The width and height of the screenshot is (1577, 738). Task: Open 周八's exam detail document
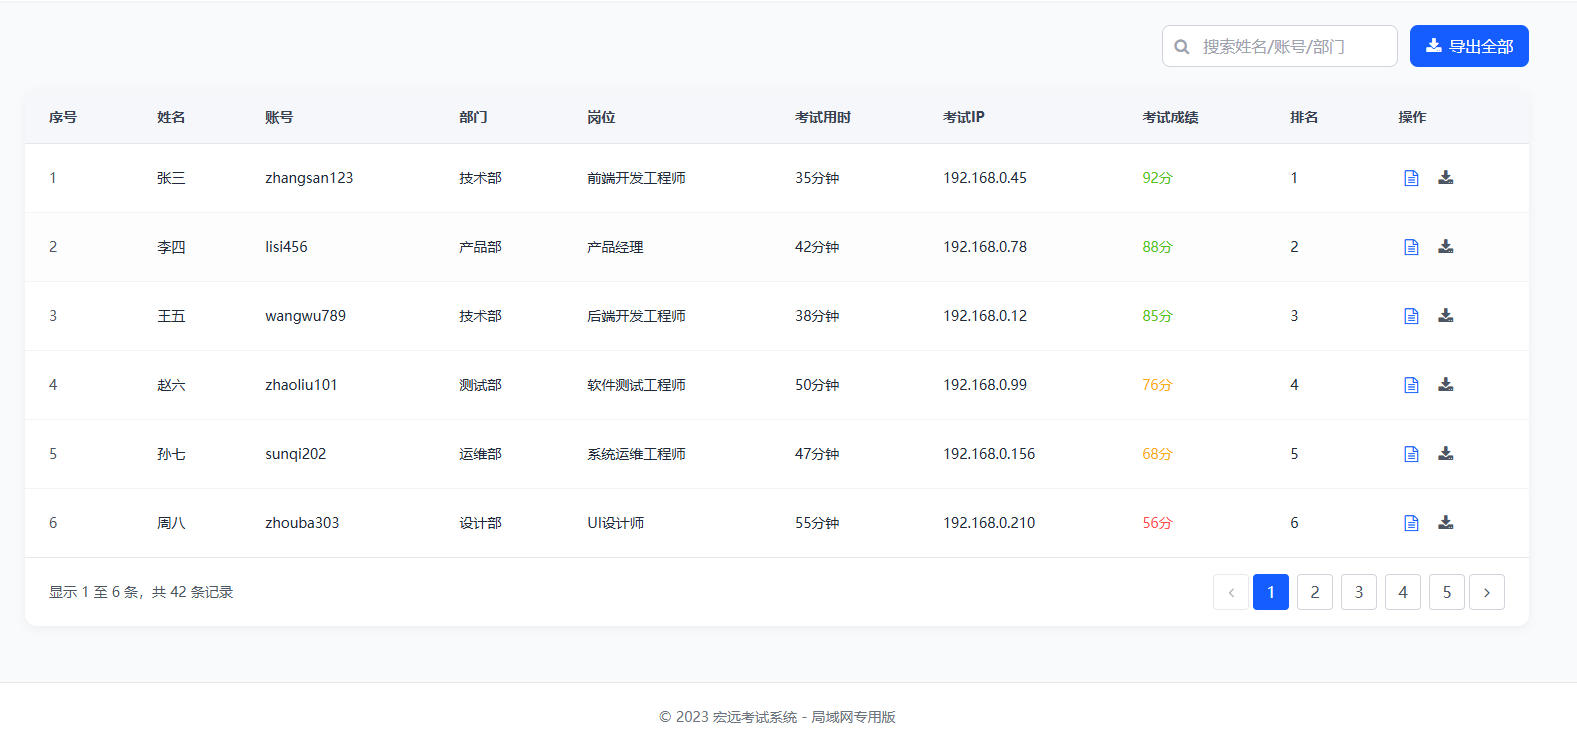point(1411,523)
